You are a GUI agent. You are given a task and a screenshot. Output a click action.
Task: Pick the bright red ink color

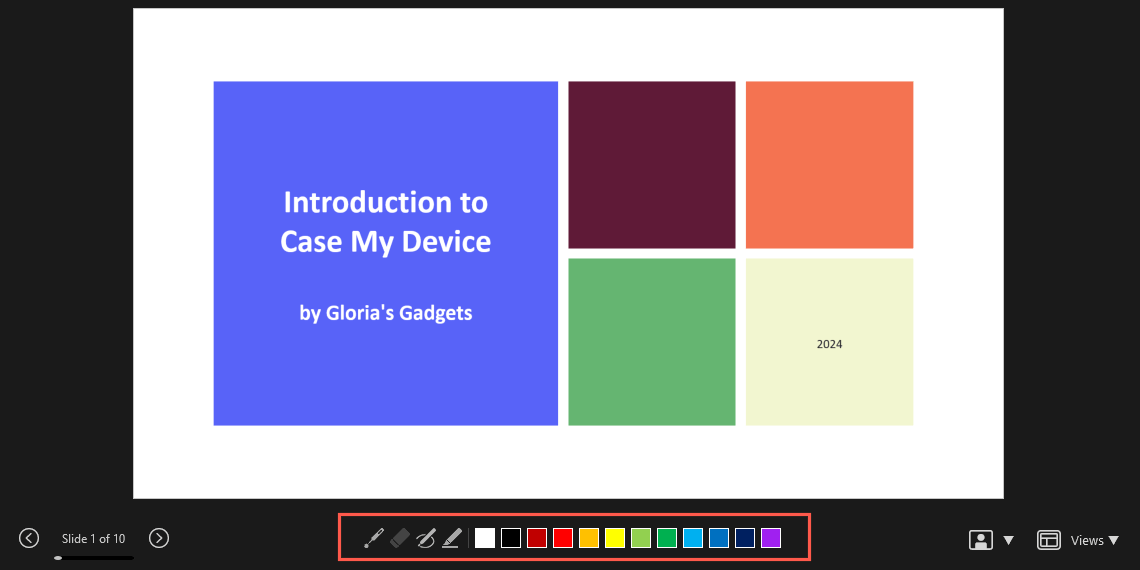point(563,538)
